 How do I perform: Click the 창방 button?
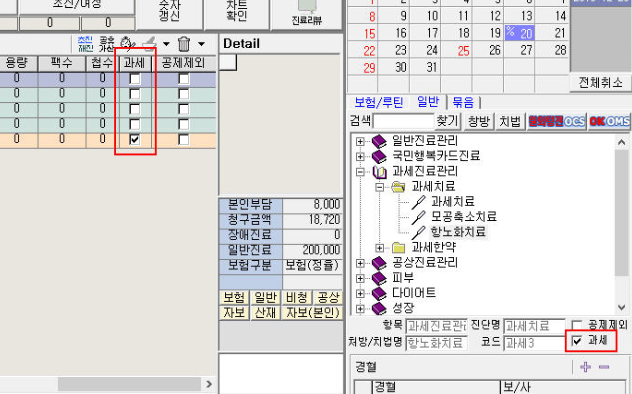478,121
